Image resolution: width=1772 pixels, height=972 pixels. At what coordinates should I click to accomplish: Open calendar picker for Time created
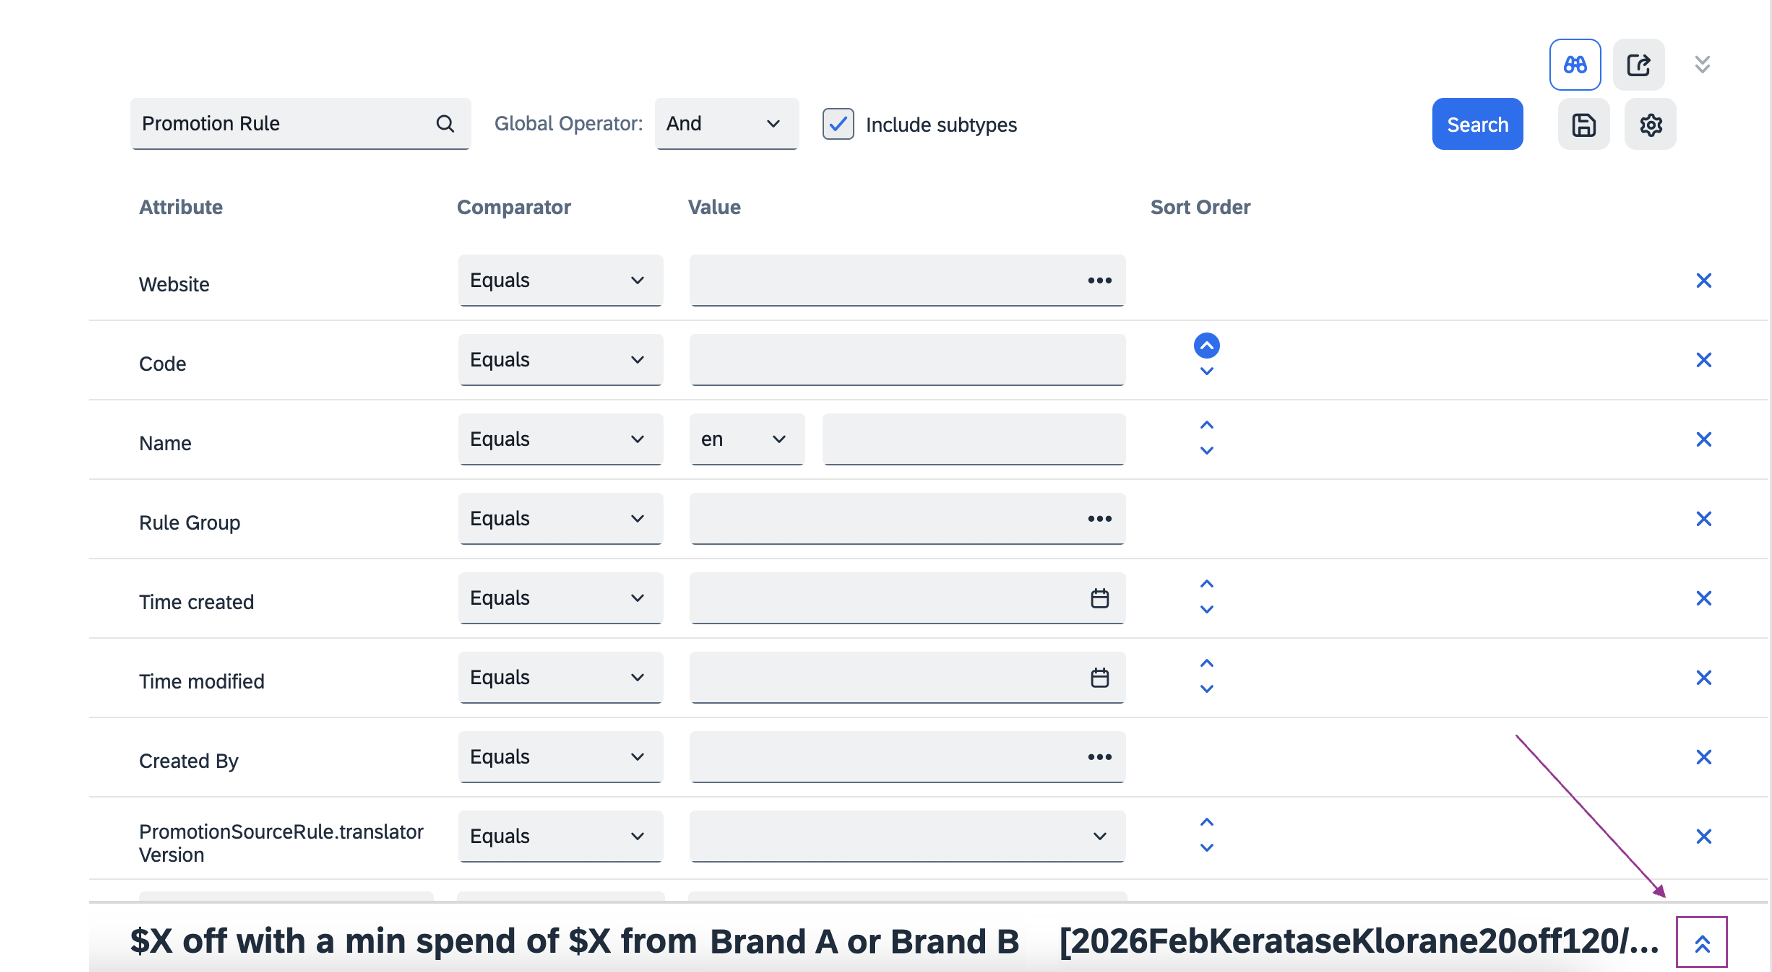click(1099, 598)
